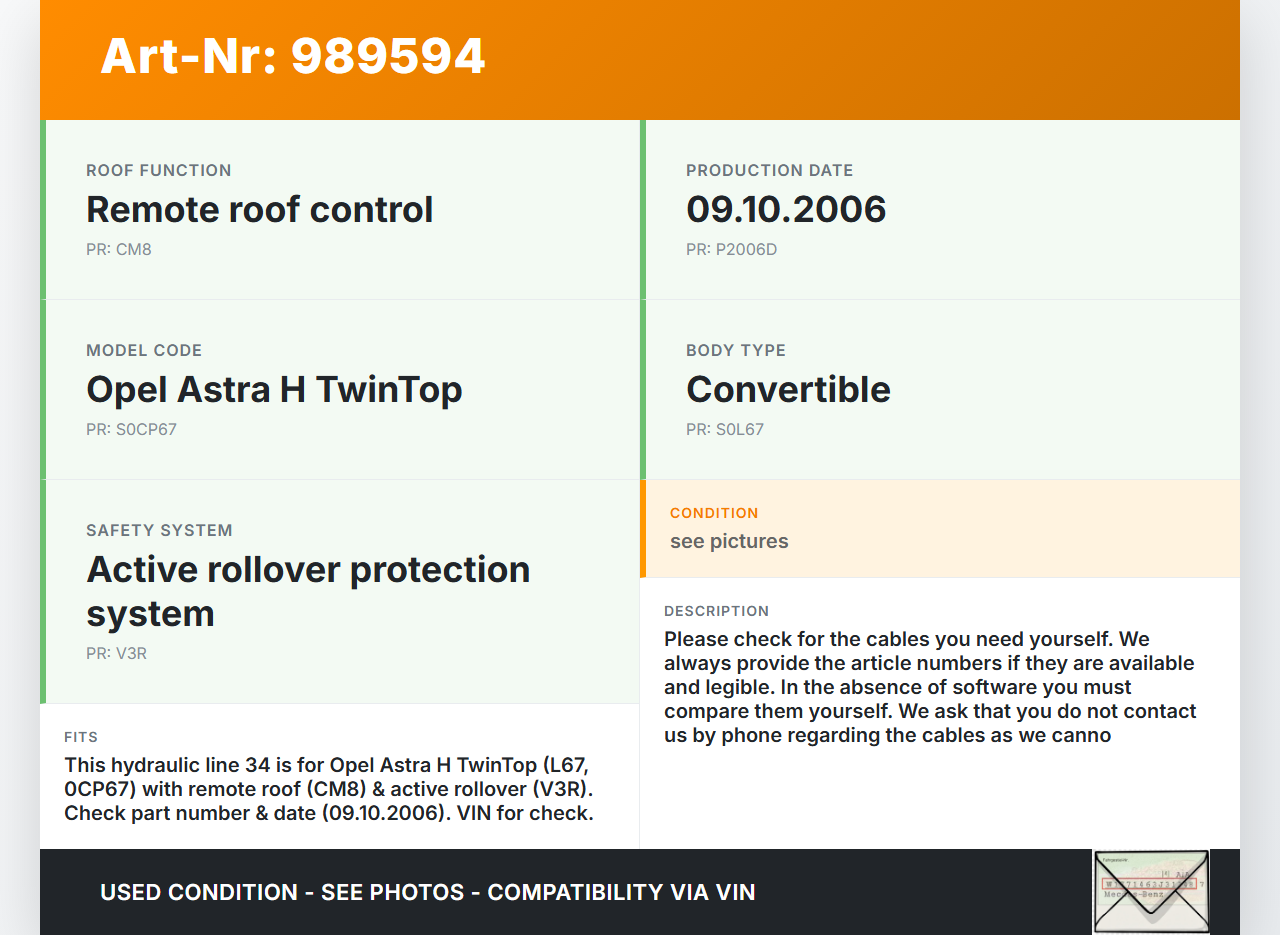Click the FITS section label
Screen dimensions: 1280x935
tap(81, 737)
